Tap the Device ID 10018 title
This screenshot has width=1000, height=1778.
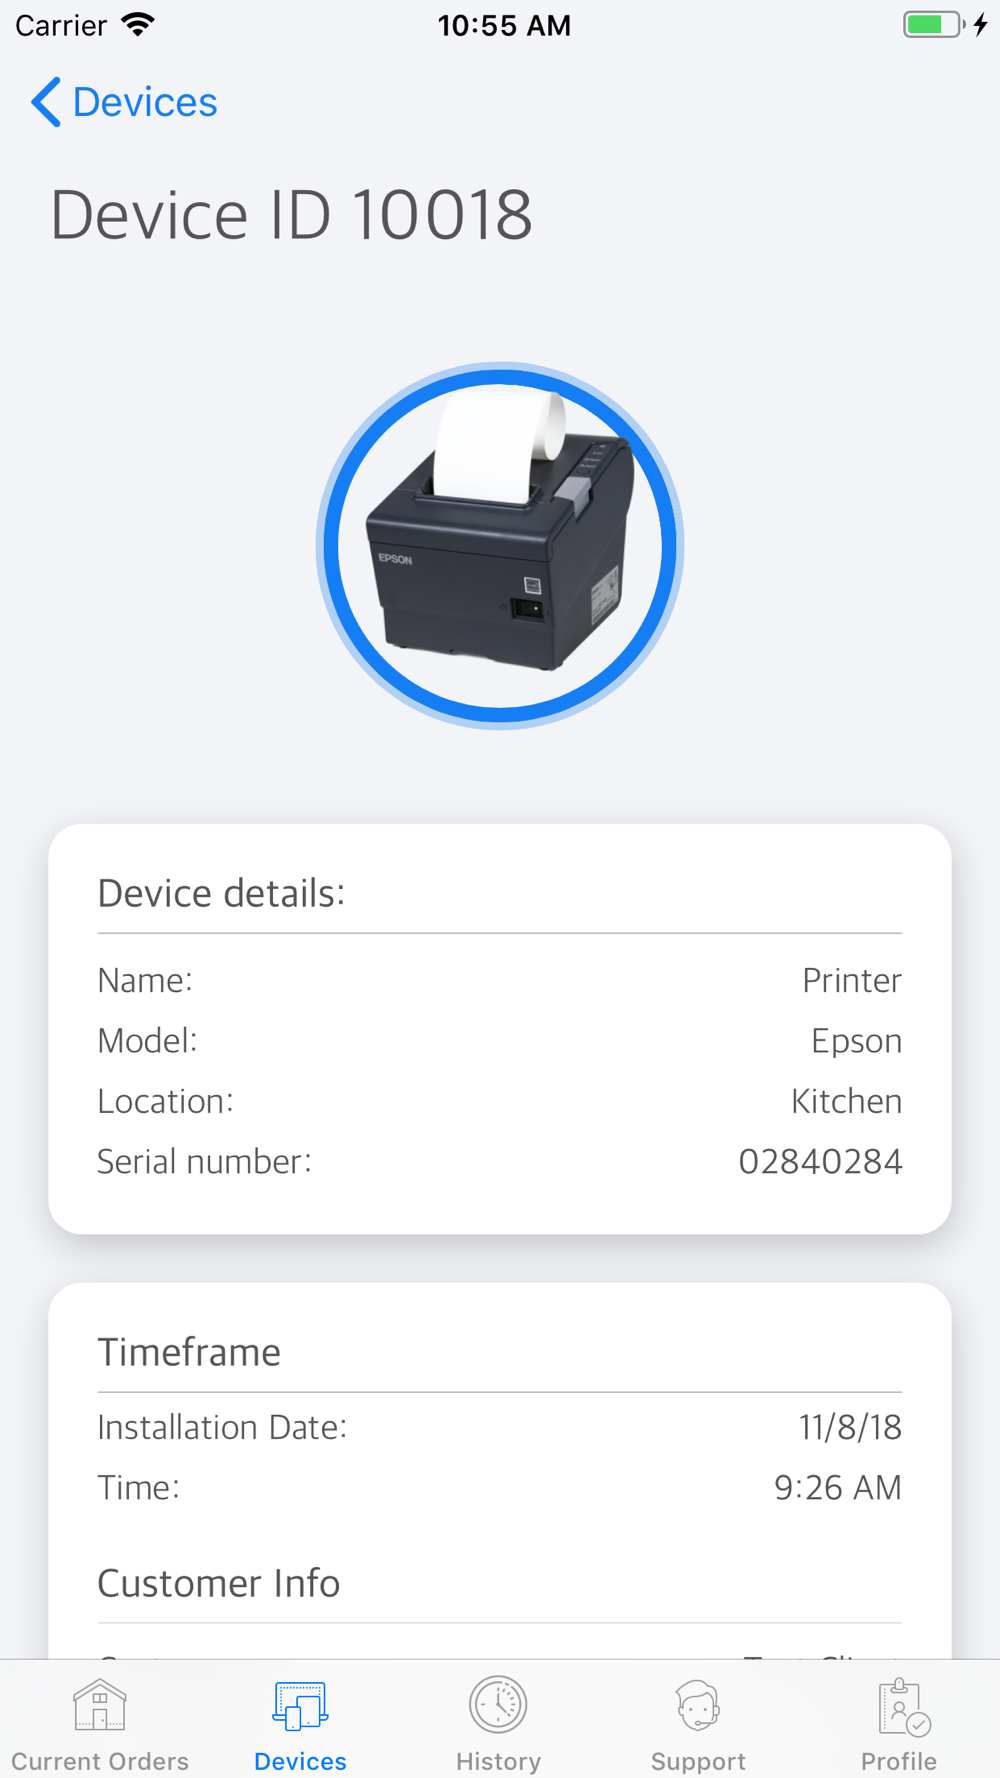point(291,215)
